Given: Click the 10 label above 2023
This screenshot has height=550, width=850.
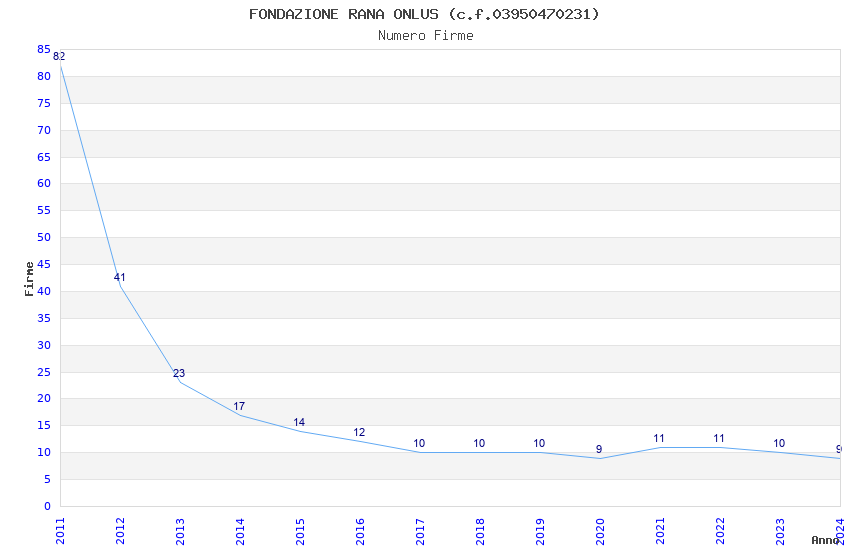Looking at the screenshot, I should [779, 443].
